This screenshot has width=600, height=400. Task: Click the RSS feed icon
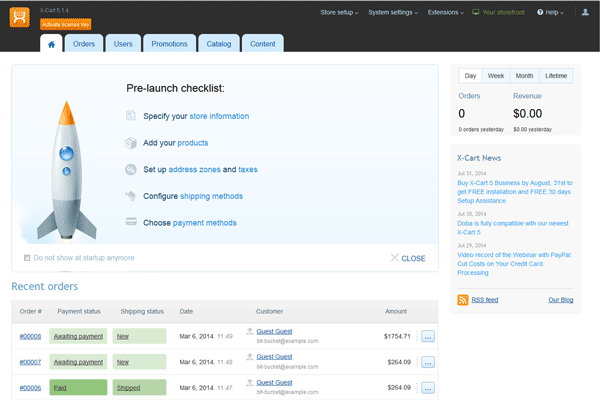coord(462,299)
